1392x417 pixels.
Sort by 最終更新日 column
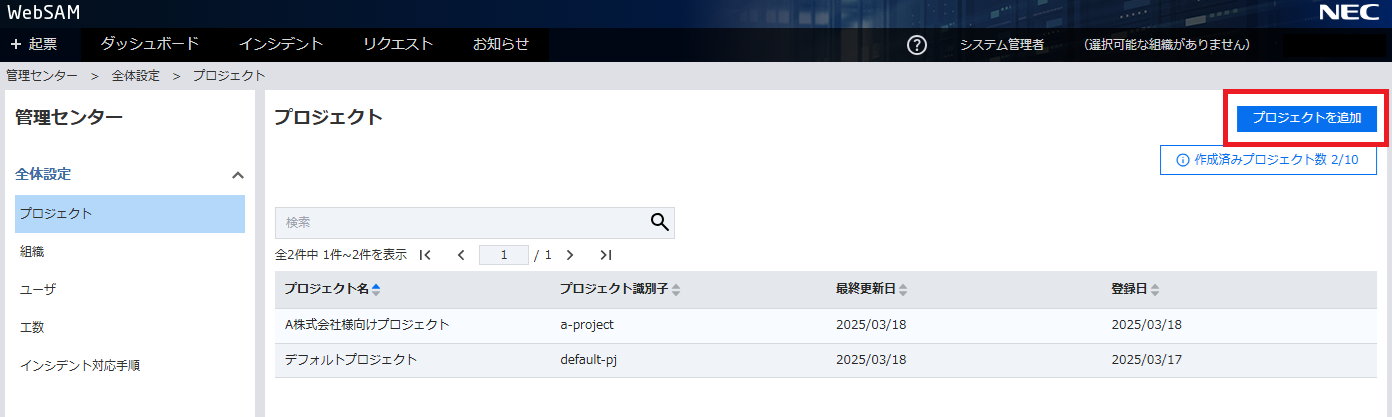pyautogui.click(x=902, y=290)
